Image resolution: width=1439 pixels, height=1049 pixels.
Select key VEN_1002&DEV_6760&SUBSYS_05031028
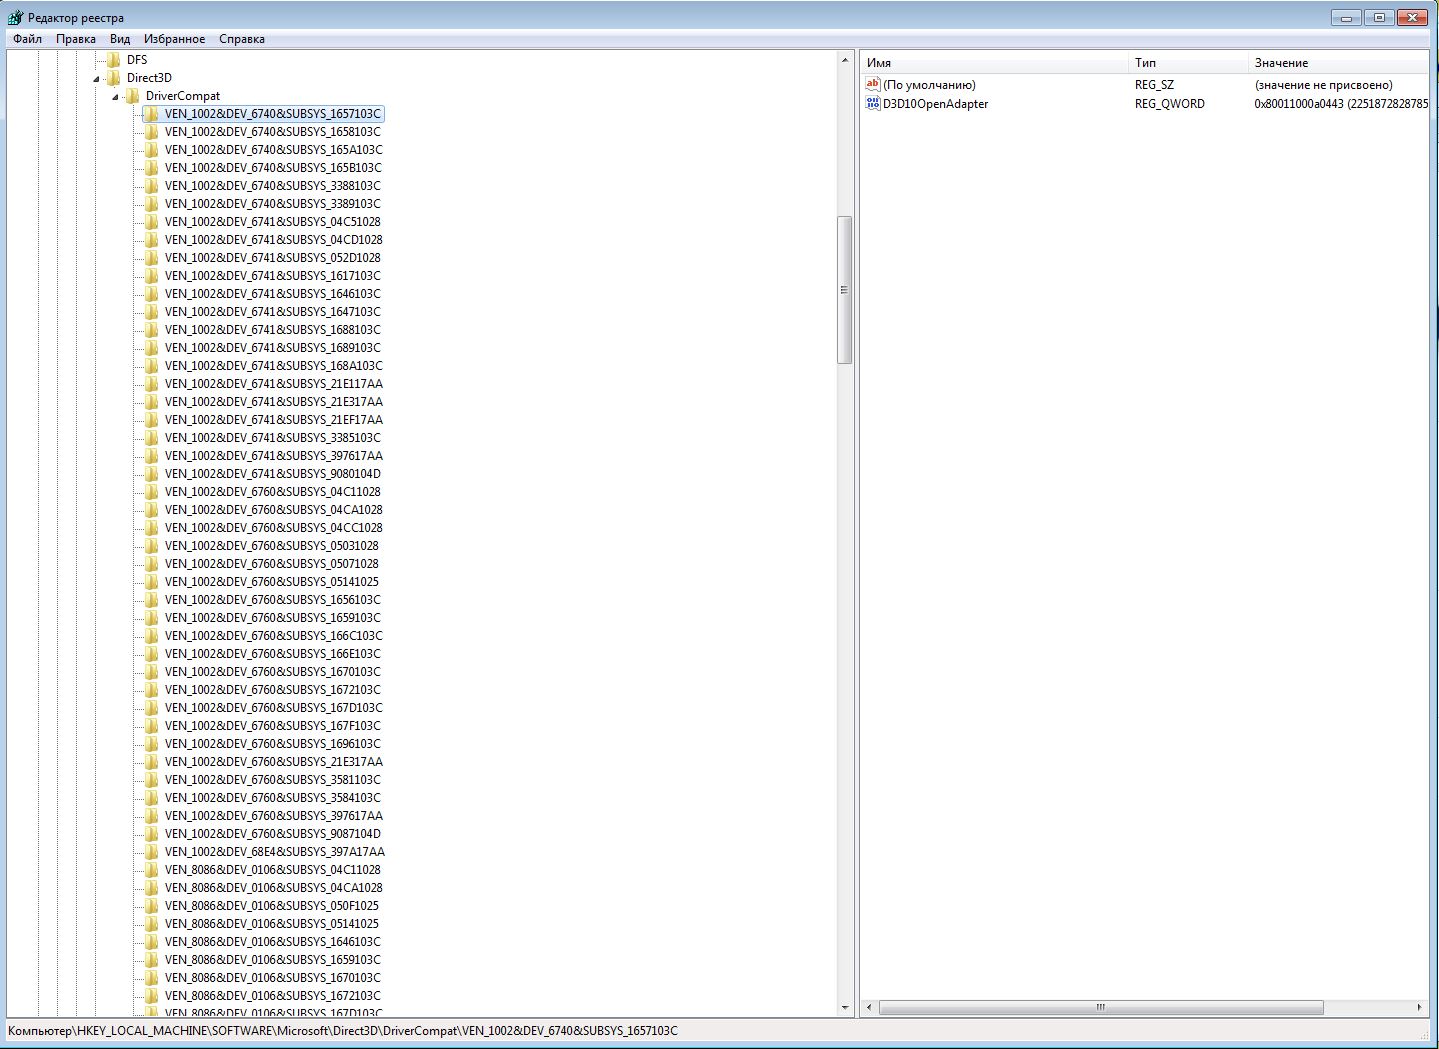click(x=271, y=546)
